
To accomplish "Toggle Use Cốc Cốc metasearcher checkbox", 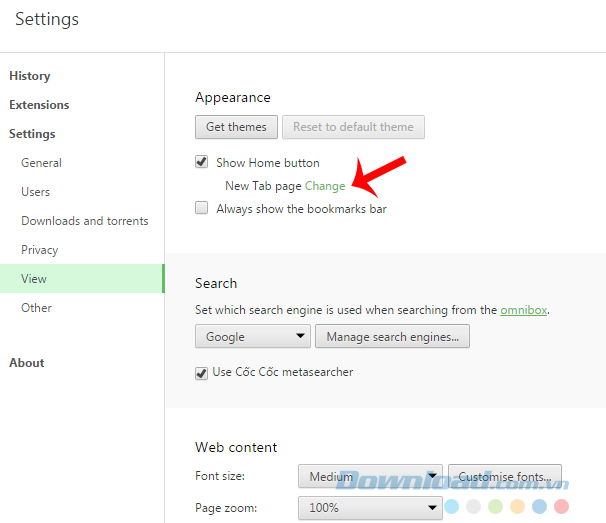I will click(x=202, y=372).
